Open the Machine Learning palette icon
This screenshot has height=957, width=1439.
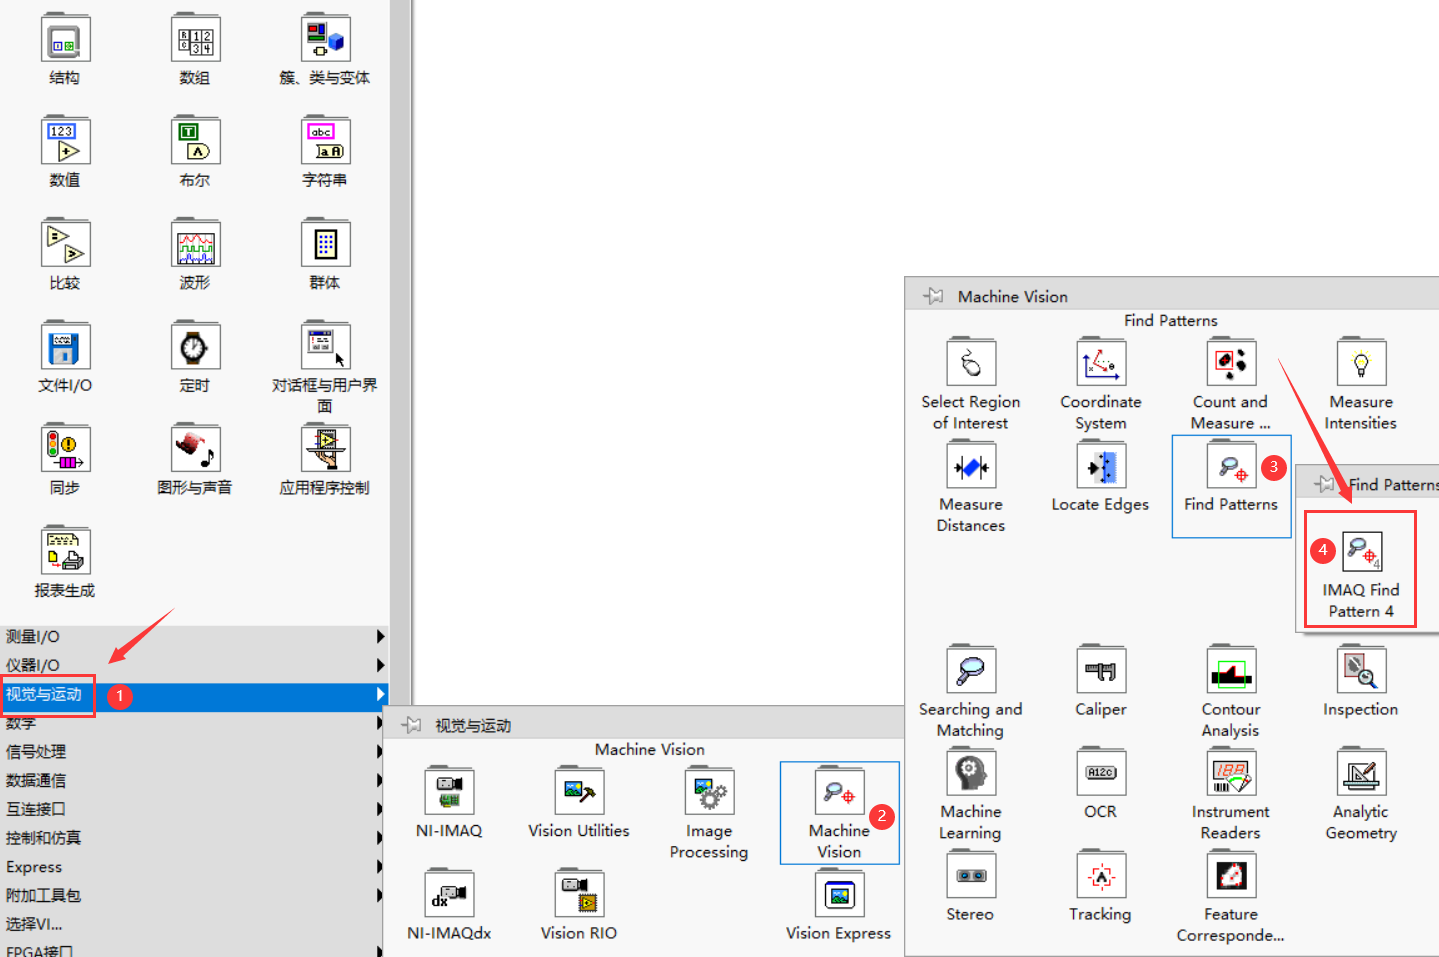(971, 773)
